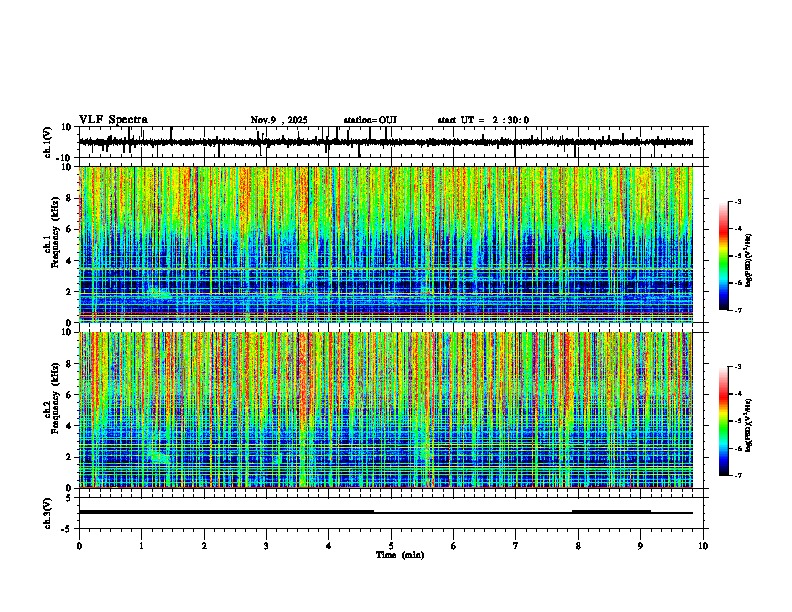
Task: Click the "-7" tick on ch.2 colorbar
Action: coord(737,476)
